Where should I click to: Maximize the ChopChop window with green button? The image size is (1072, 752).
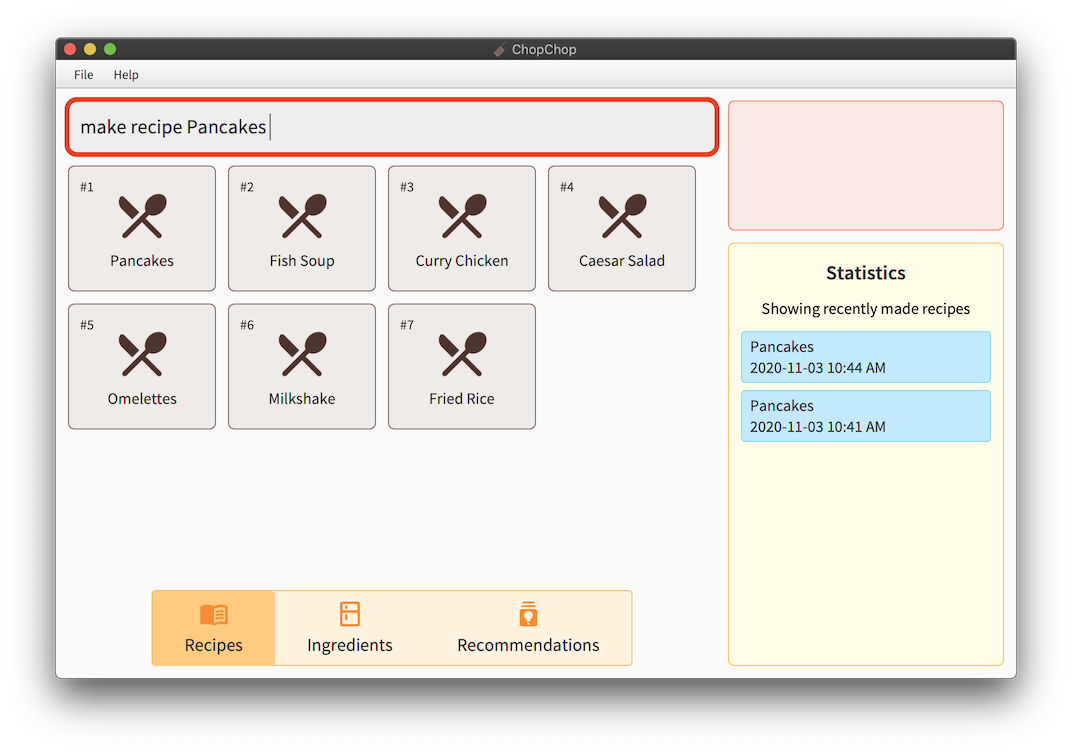[109, 49]
